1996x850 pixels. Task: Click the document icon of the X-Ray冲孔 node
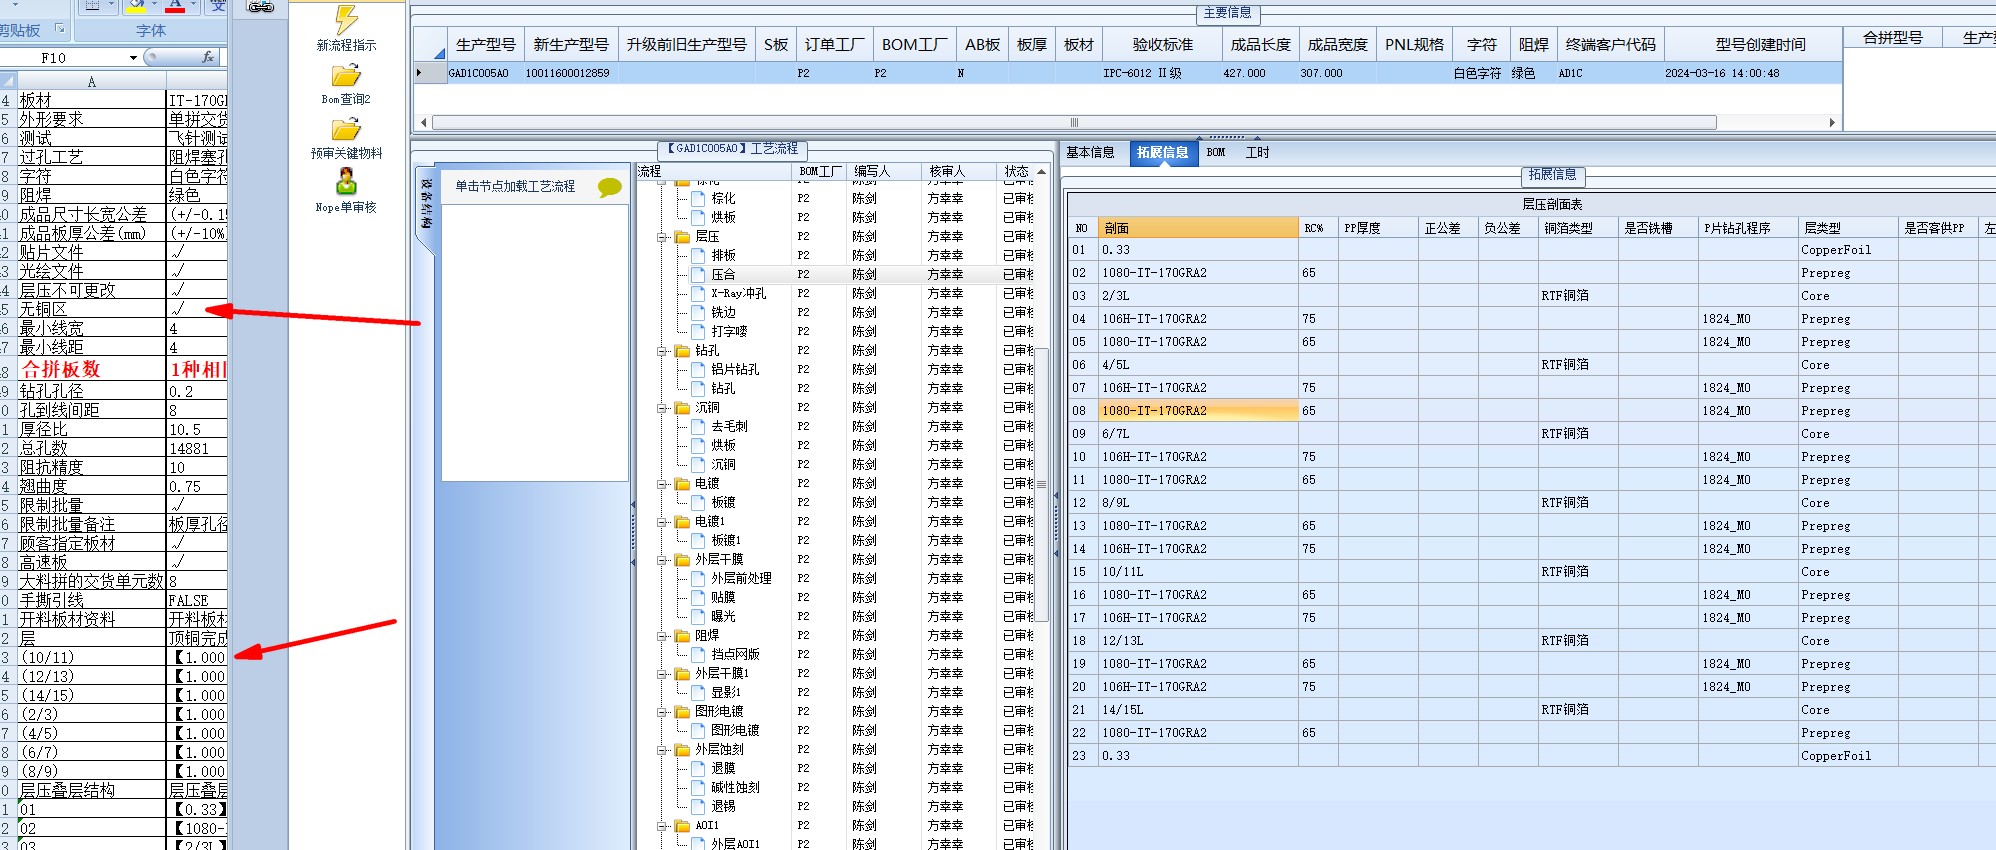pyautogui.click(x=699, y=294)
